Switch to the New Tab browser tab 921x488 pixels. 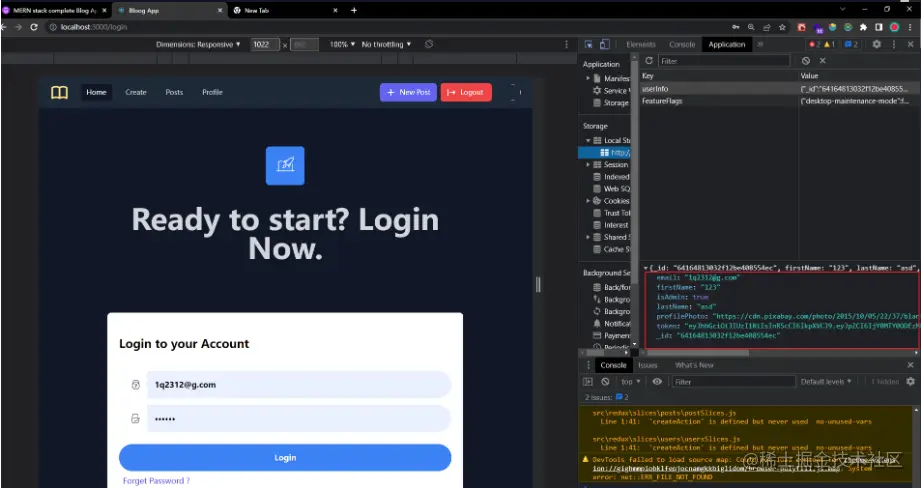(x=286, y=10)
